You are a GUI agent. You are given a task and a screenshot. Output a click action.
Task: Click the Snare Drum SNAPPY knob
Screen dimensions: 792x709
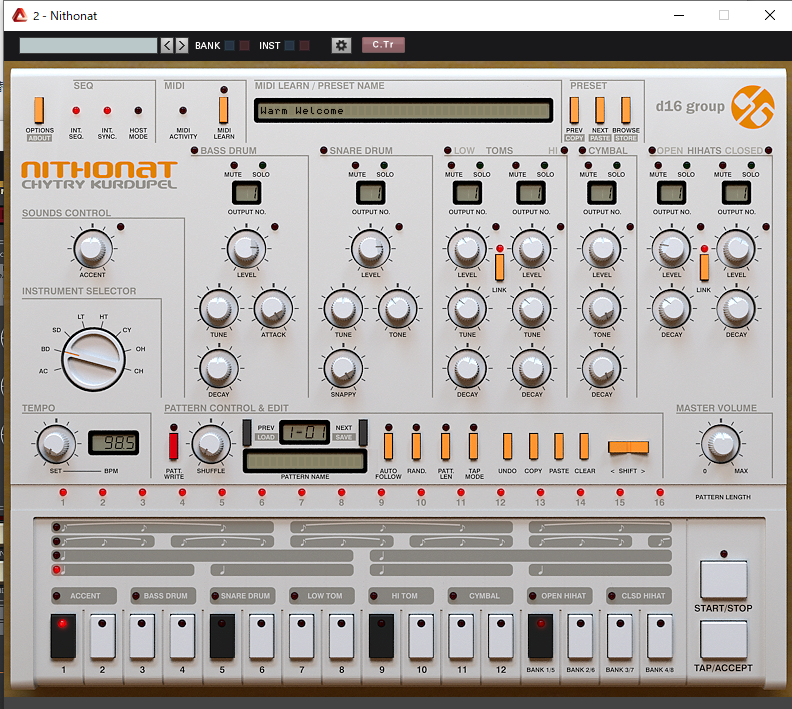[343, 368]
